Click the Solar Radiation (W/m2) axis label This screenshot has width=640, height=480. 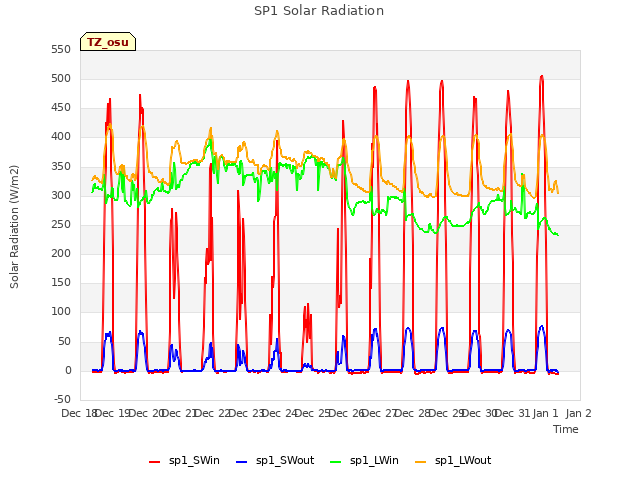(14, 227)
